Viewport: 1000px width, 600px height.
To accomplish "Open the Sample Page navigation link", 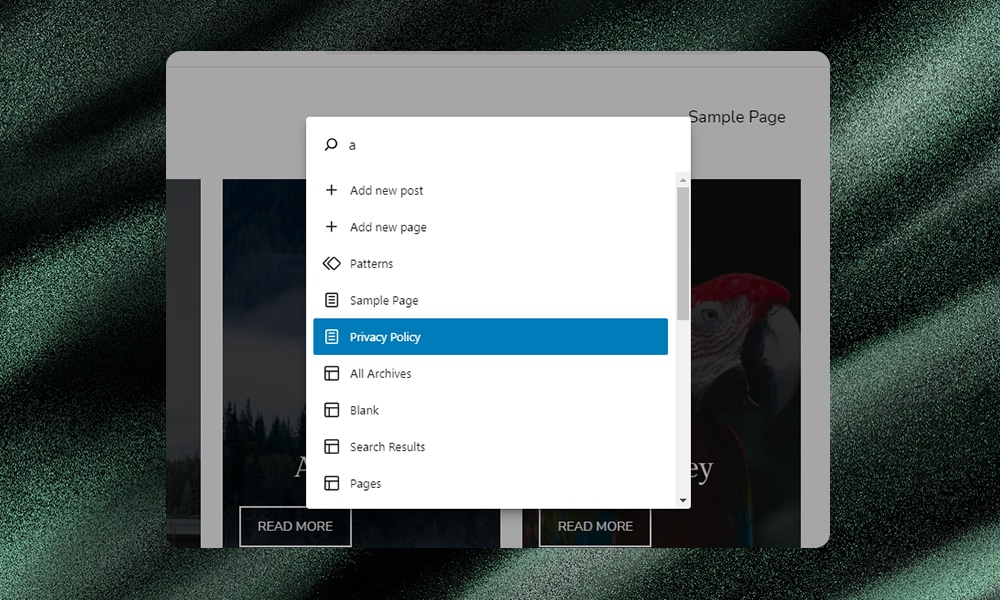I will click(x=737, y=116).
